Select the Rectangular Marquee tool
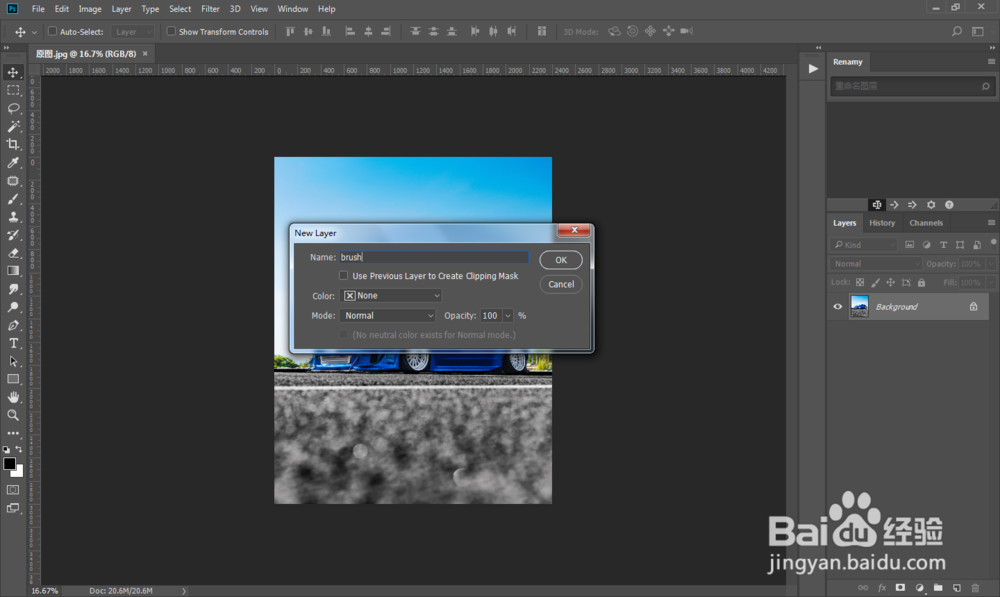1000x597 pixels. [13, 91]
